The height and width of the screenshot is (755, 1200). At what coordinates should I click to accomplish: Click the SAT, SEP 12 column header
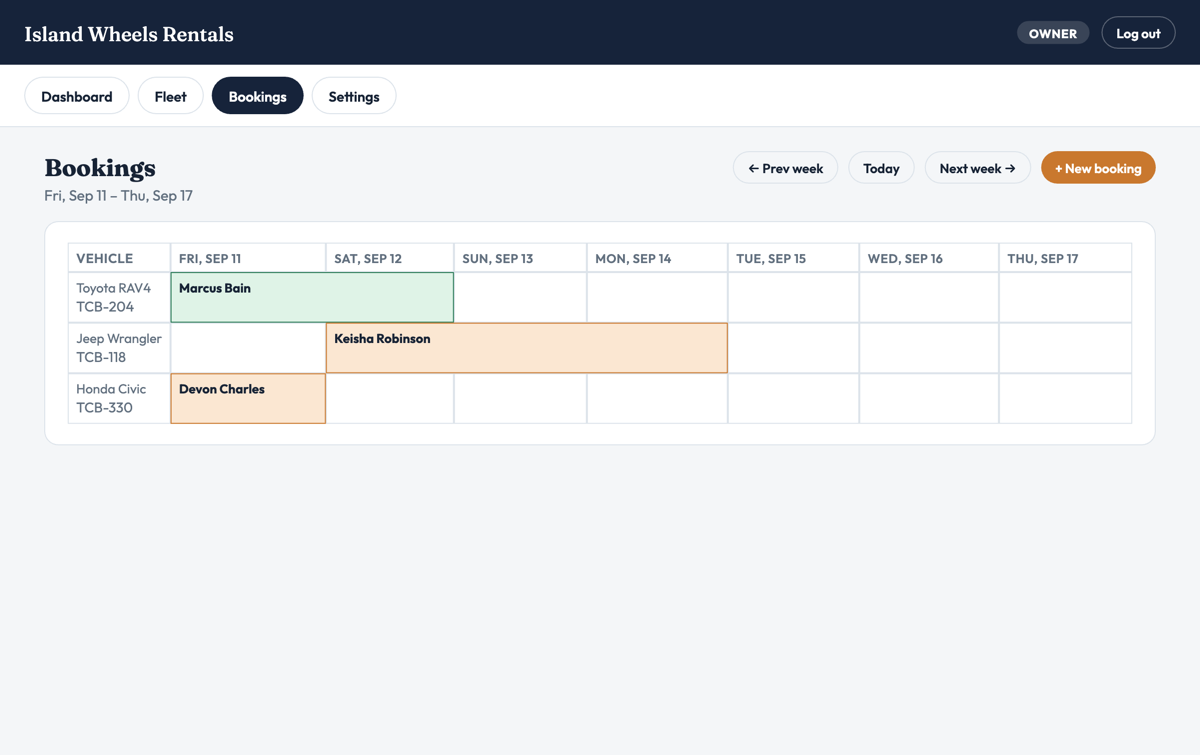coord(390,258)
